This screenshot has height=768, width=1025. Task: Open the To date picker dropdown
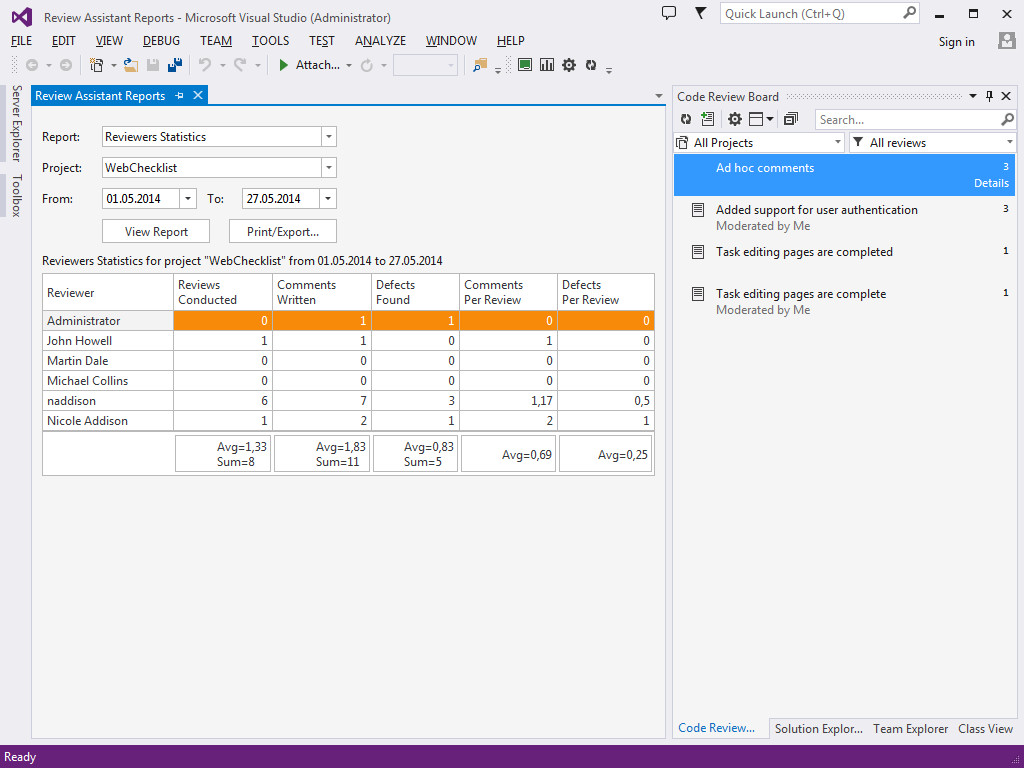pyautogui.click(x=328, y=199)
